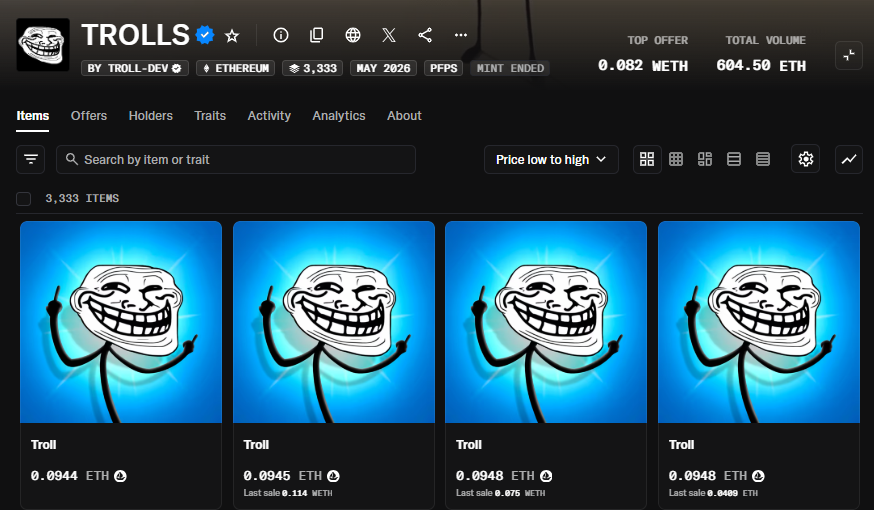The image size is (874, 510).
Task: Click the MINT ENDED tag
Action: pyautogui.click(x=510, y=68)
